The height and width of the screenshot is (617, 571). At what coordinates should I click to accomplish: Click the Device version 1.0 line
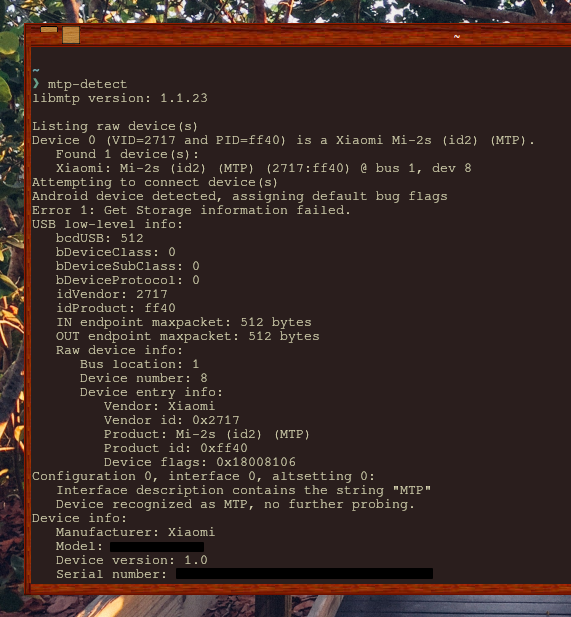point(131,560)
